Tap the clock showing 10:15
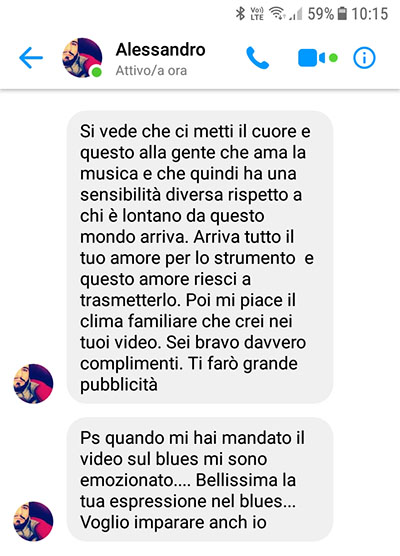 370,14
